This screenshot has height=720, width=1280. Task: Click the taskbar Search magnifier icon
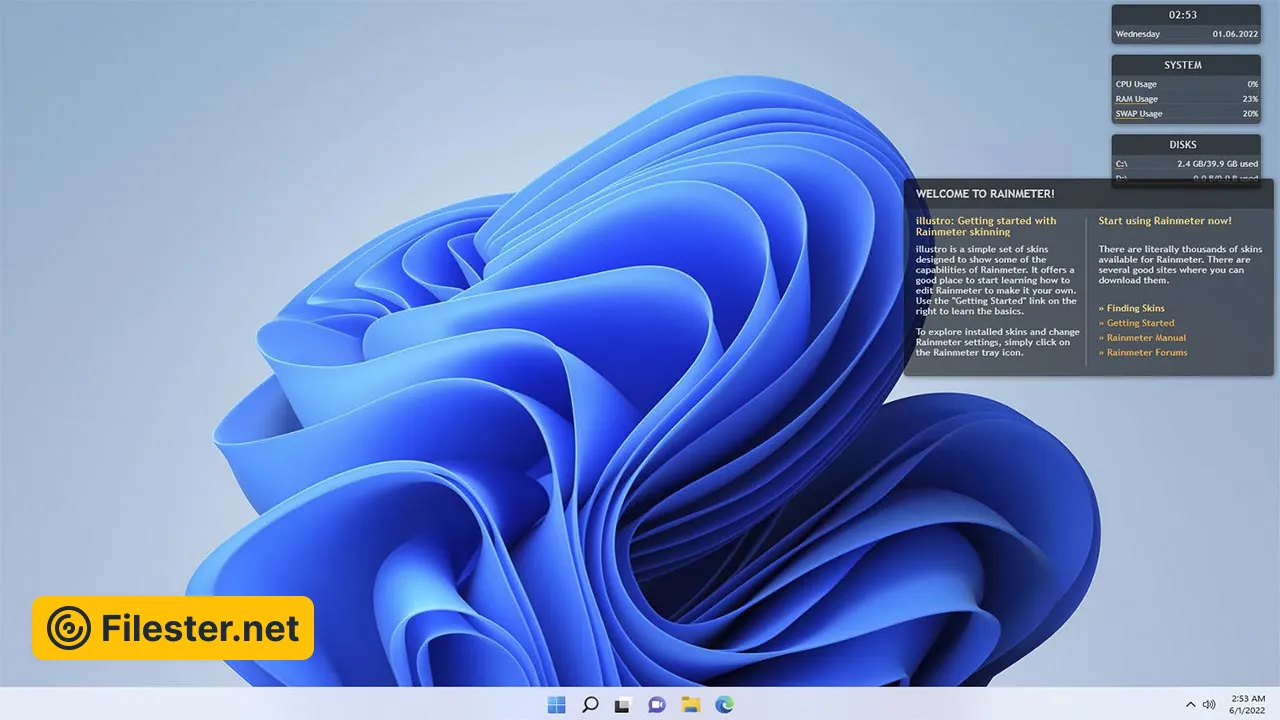tap(590, 705)
